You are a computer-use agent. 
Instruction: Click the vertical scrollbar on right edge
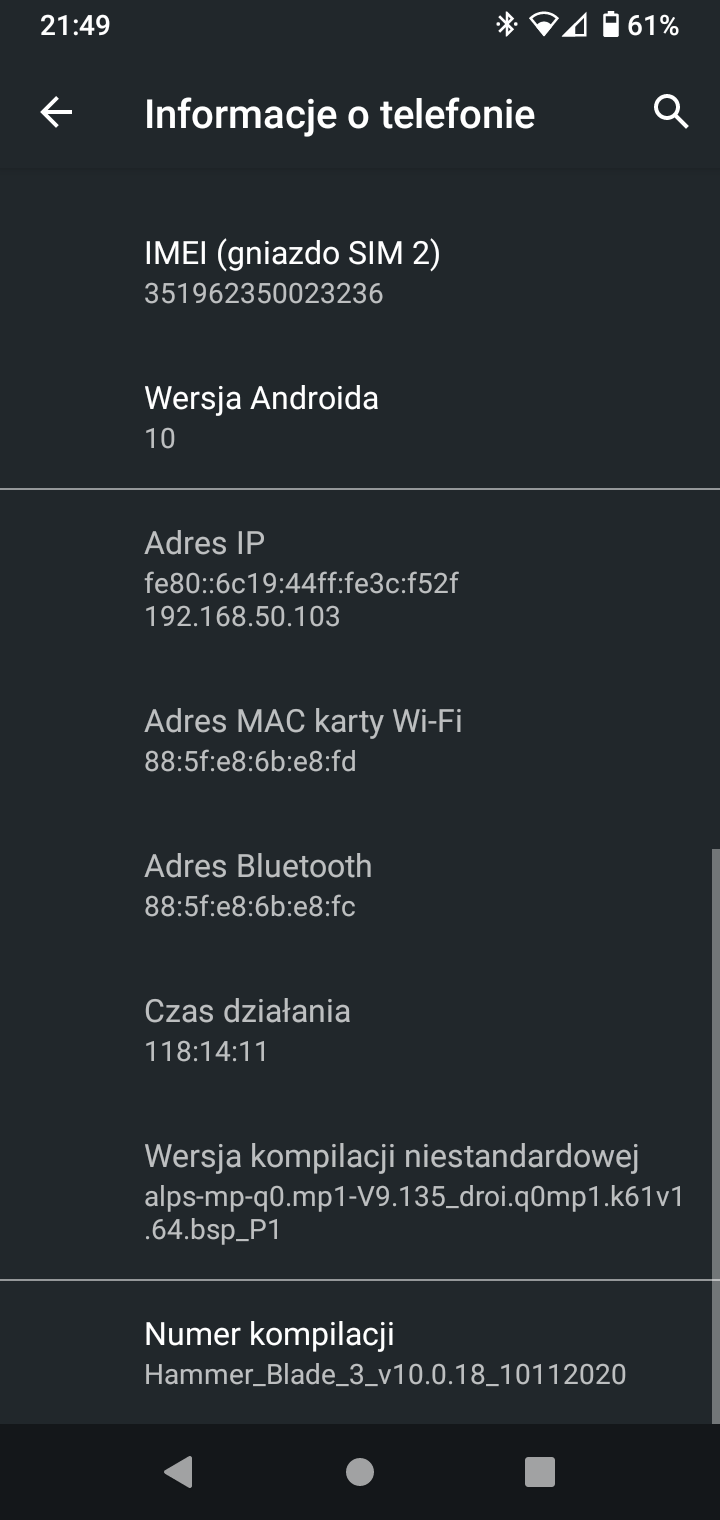[x=715, y=1136]
